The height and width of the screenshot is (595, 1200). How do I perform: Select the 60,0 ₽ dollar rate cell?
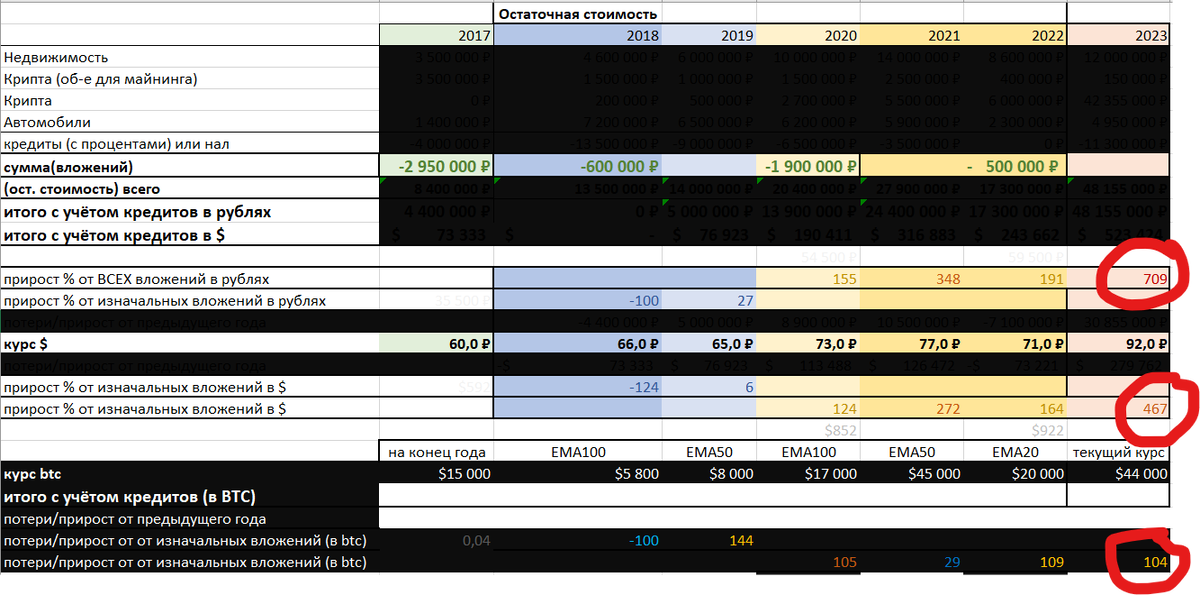(436, 344)
